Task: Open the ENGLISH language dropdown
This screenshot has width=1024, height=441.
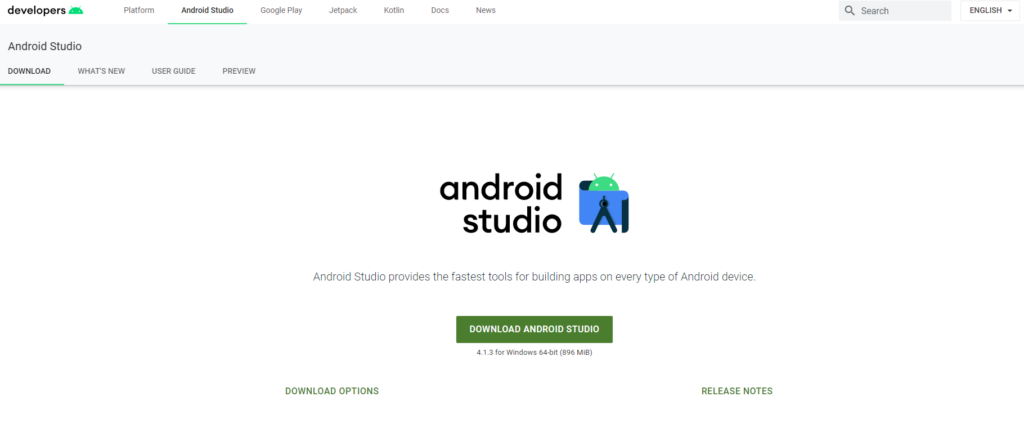Action: [x=990, y=10]
